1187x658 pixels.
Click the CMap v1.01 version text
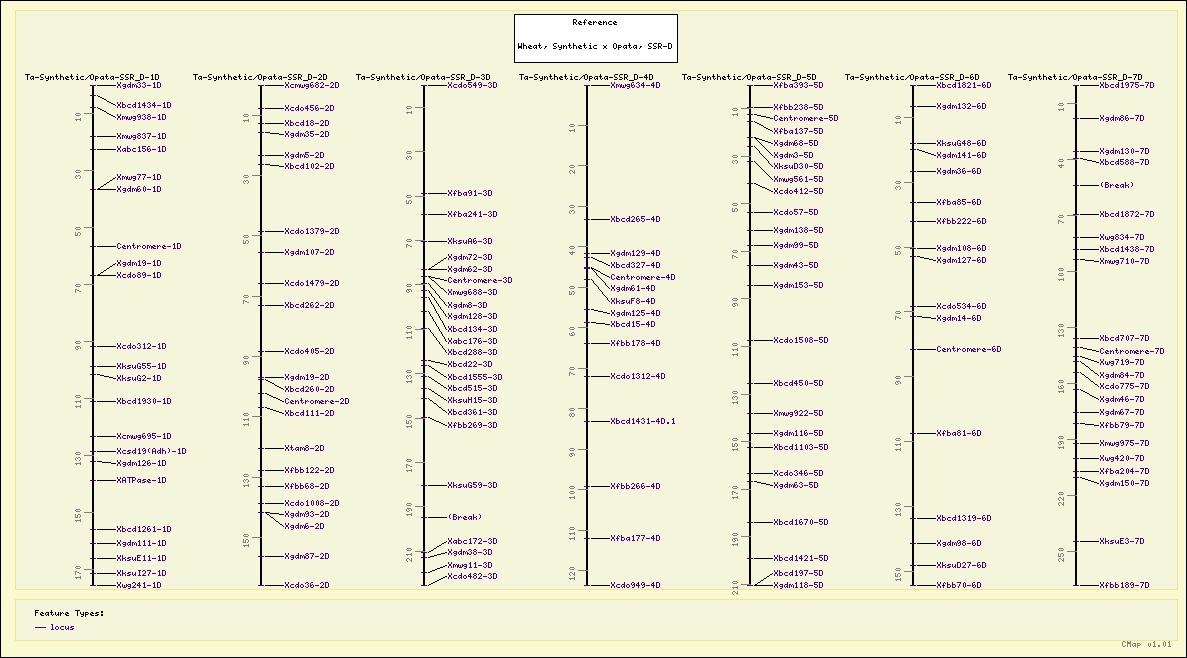pyautogui.click(x=1145, y=644)
